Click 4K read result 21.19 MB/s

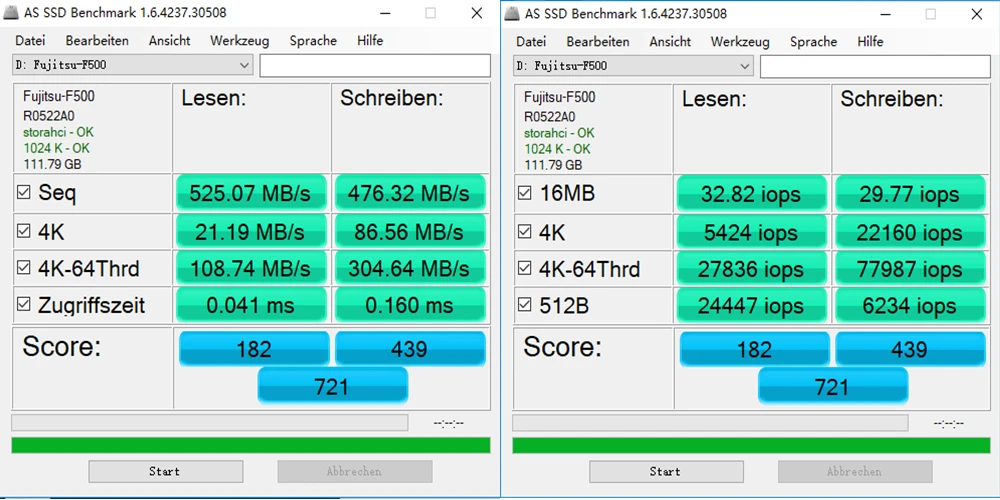251,231
